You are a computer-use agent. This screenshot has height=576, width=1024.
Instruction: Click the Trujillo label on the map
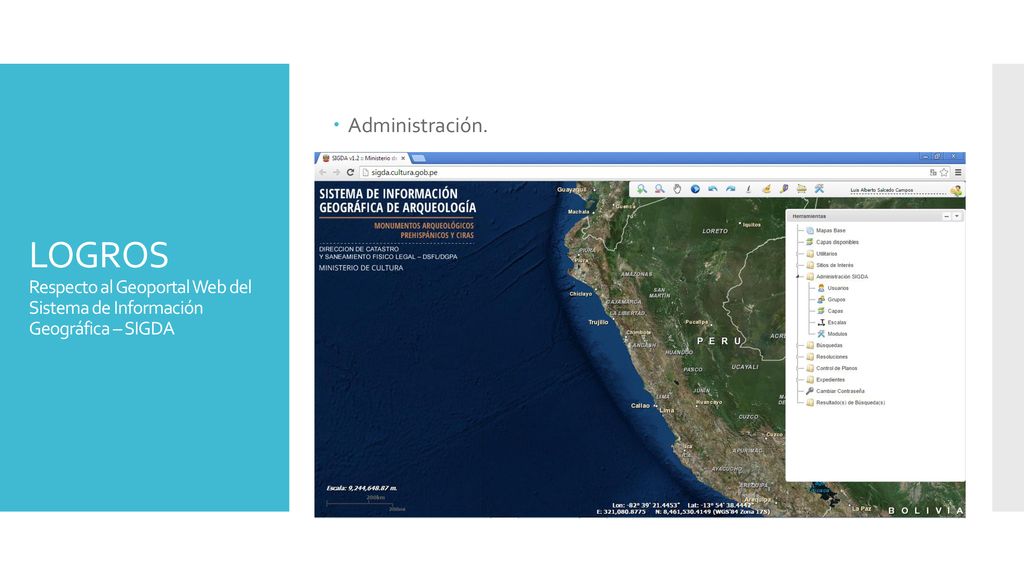pos(598,322)
